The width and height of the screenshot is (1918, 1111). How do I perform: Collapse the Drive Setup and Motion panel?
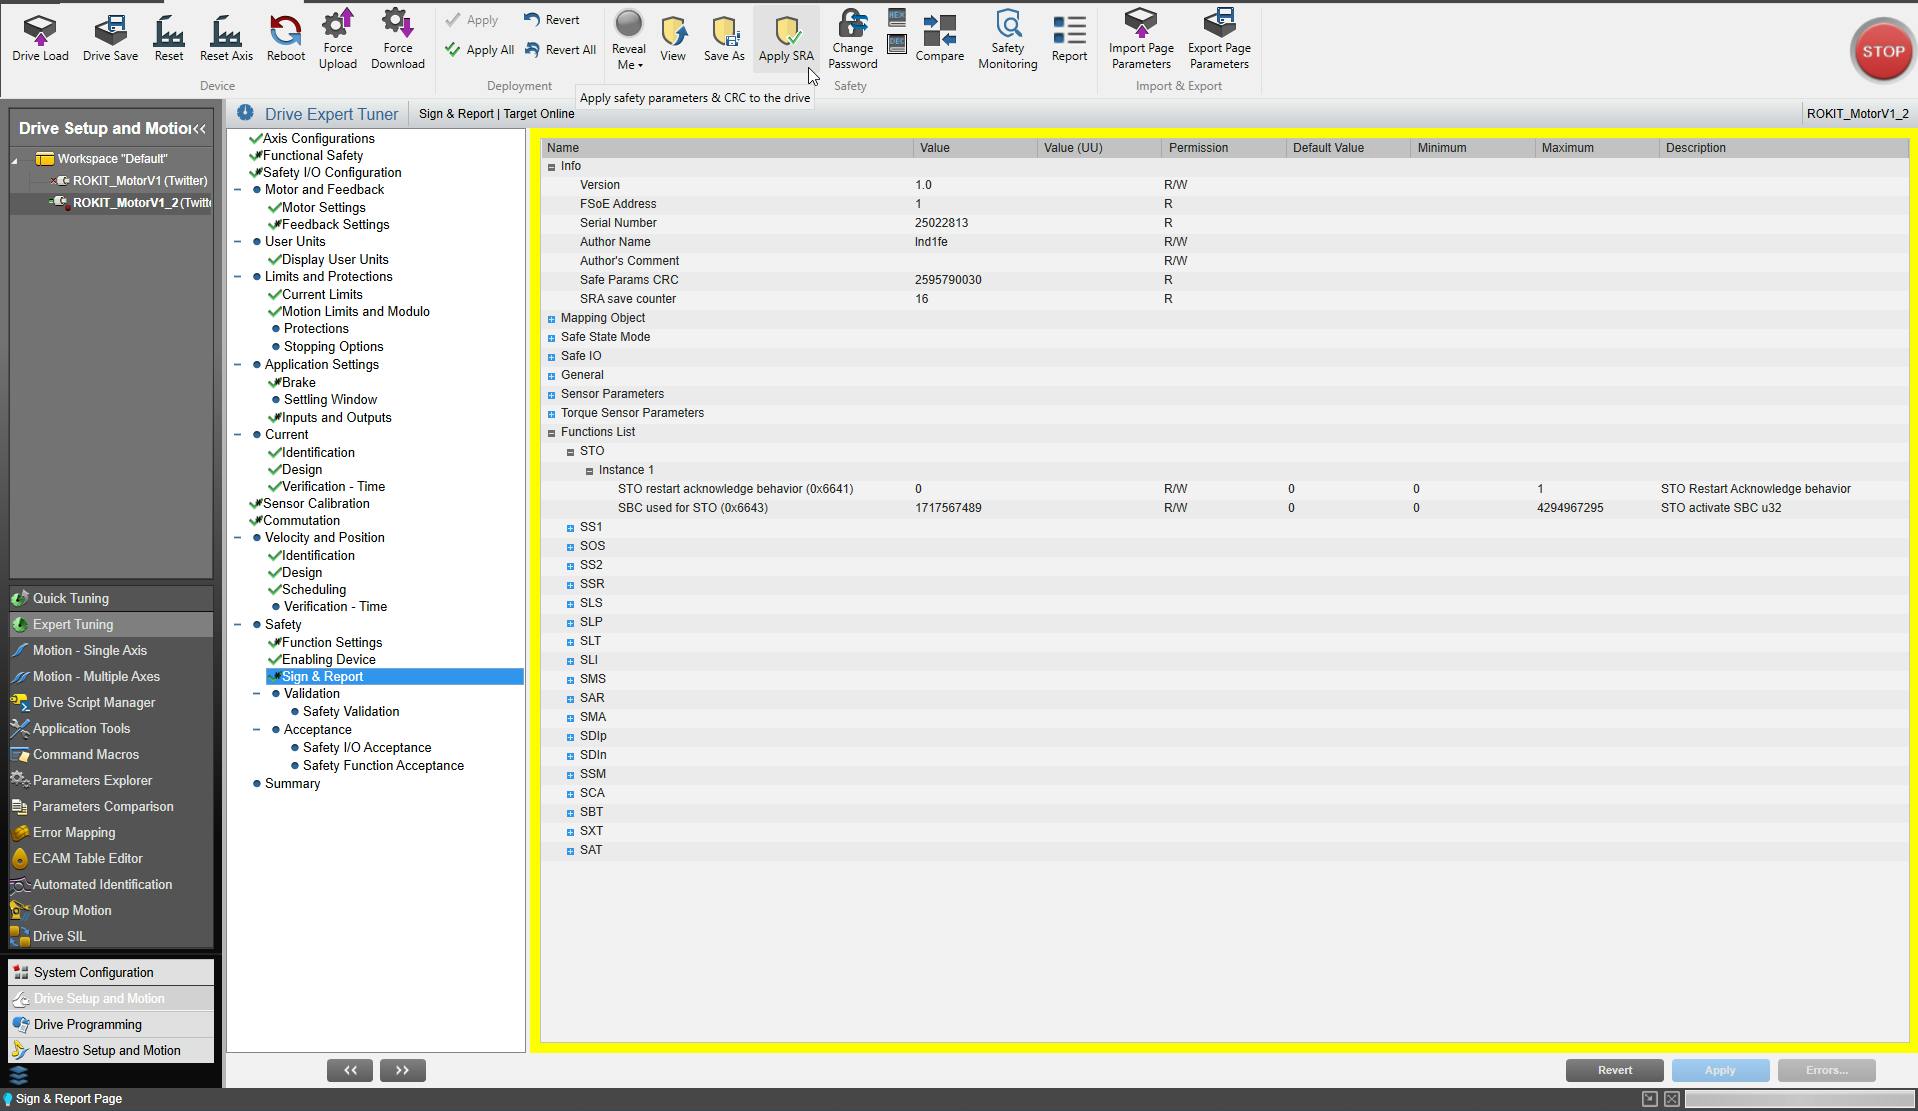coord(200,129)
